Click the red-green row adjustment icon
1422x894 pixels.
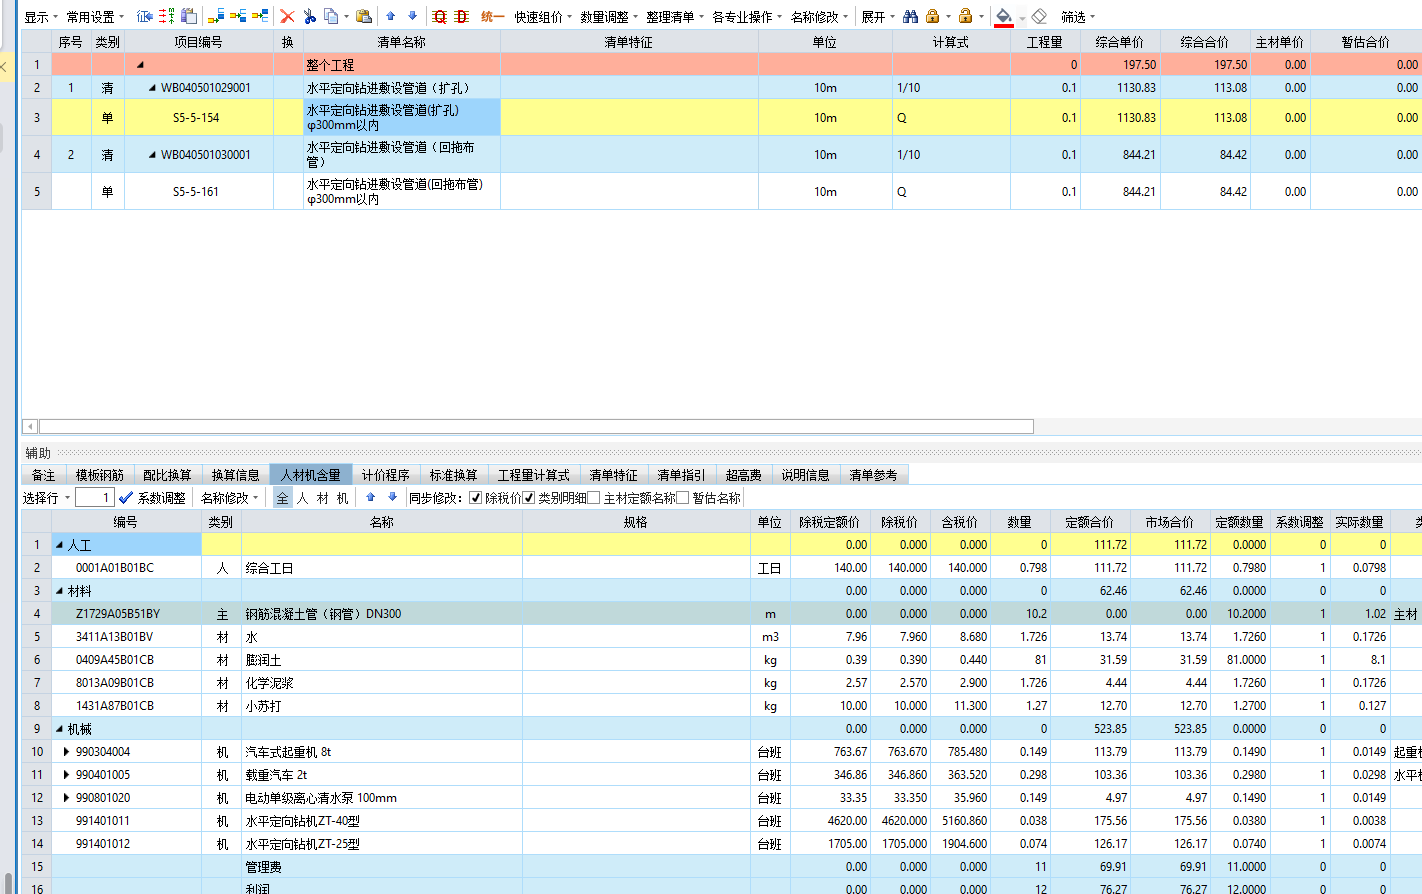click(167, 16)
